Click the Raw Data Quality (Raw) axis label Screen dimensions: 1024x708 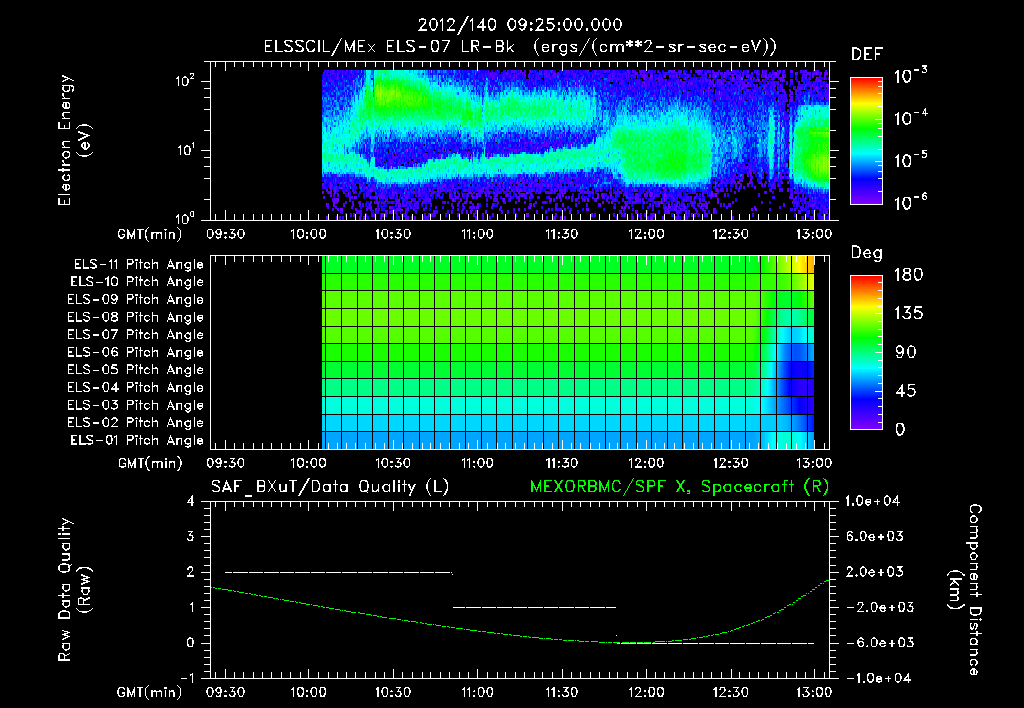(x=74, y=590)
